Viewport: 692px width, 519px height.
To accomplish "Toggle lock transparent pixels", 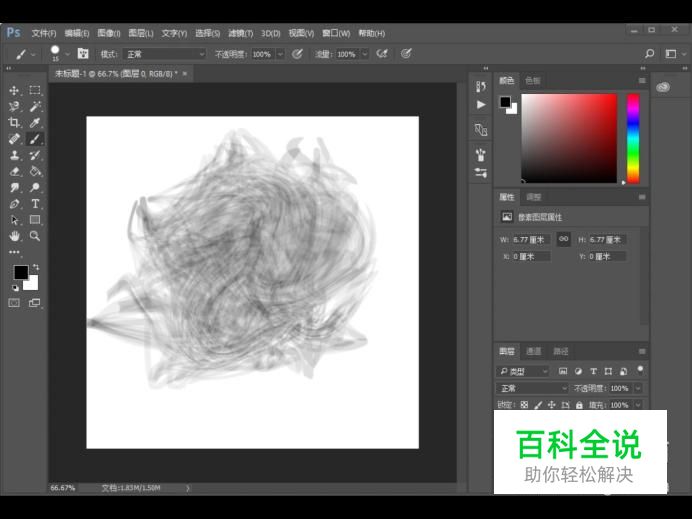I will point(524,405).
